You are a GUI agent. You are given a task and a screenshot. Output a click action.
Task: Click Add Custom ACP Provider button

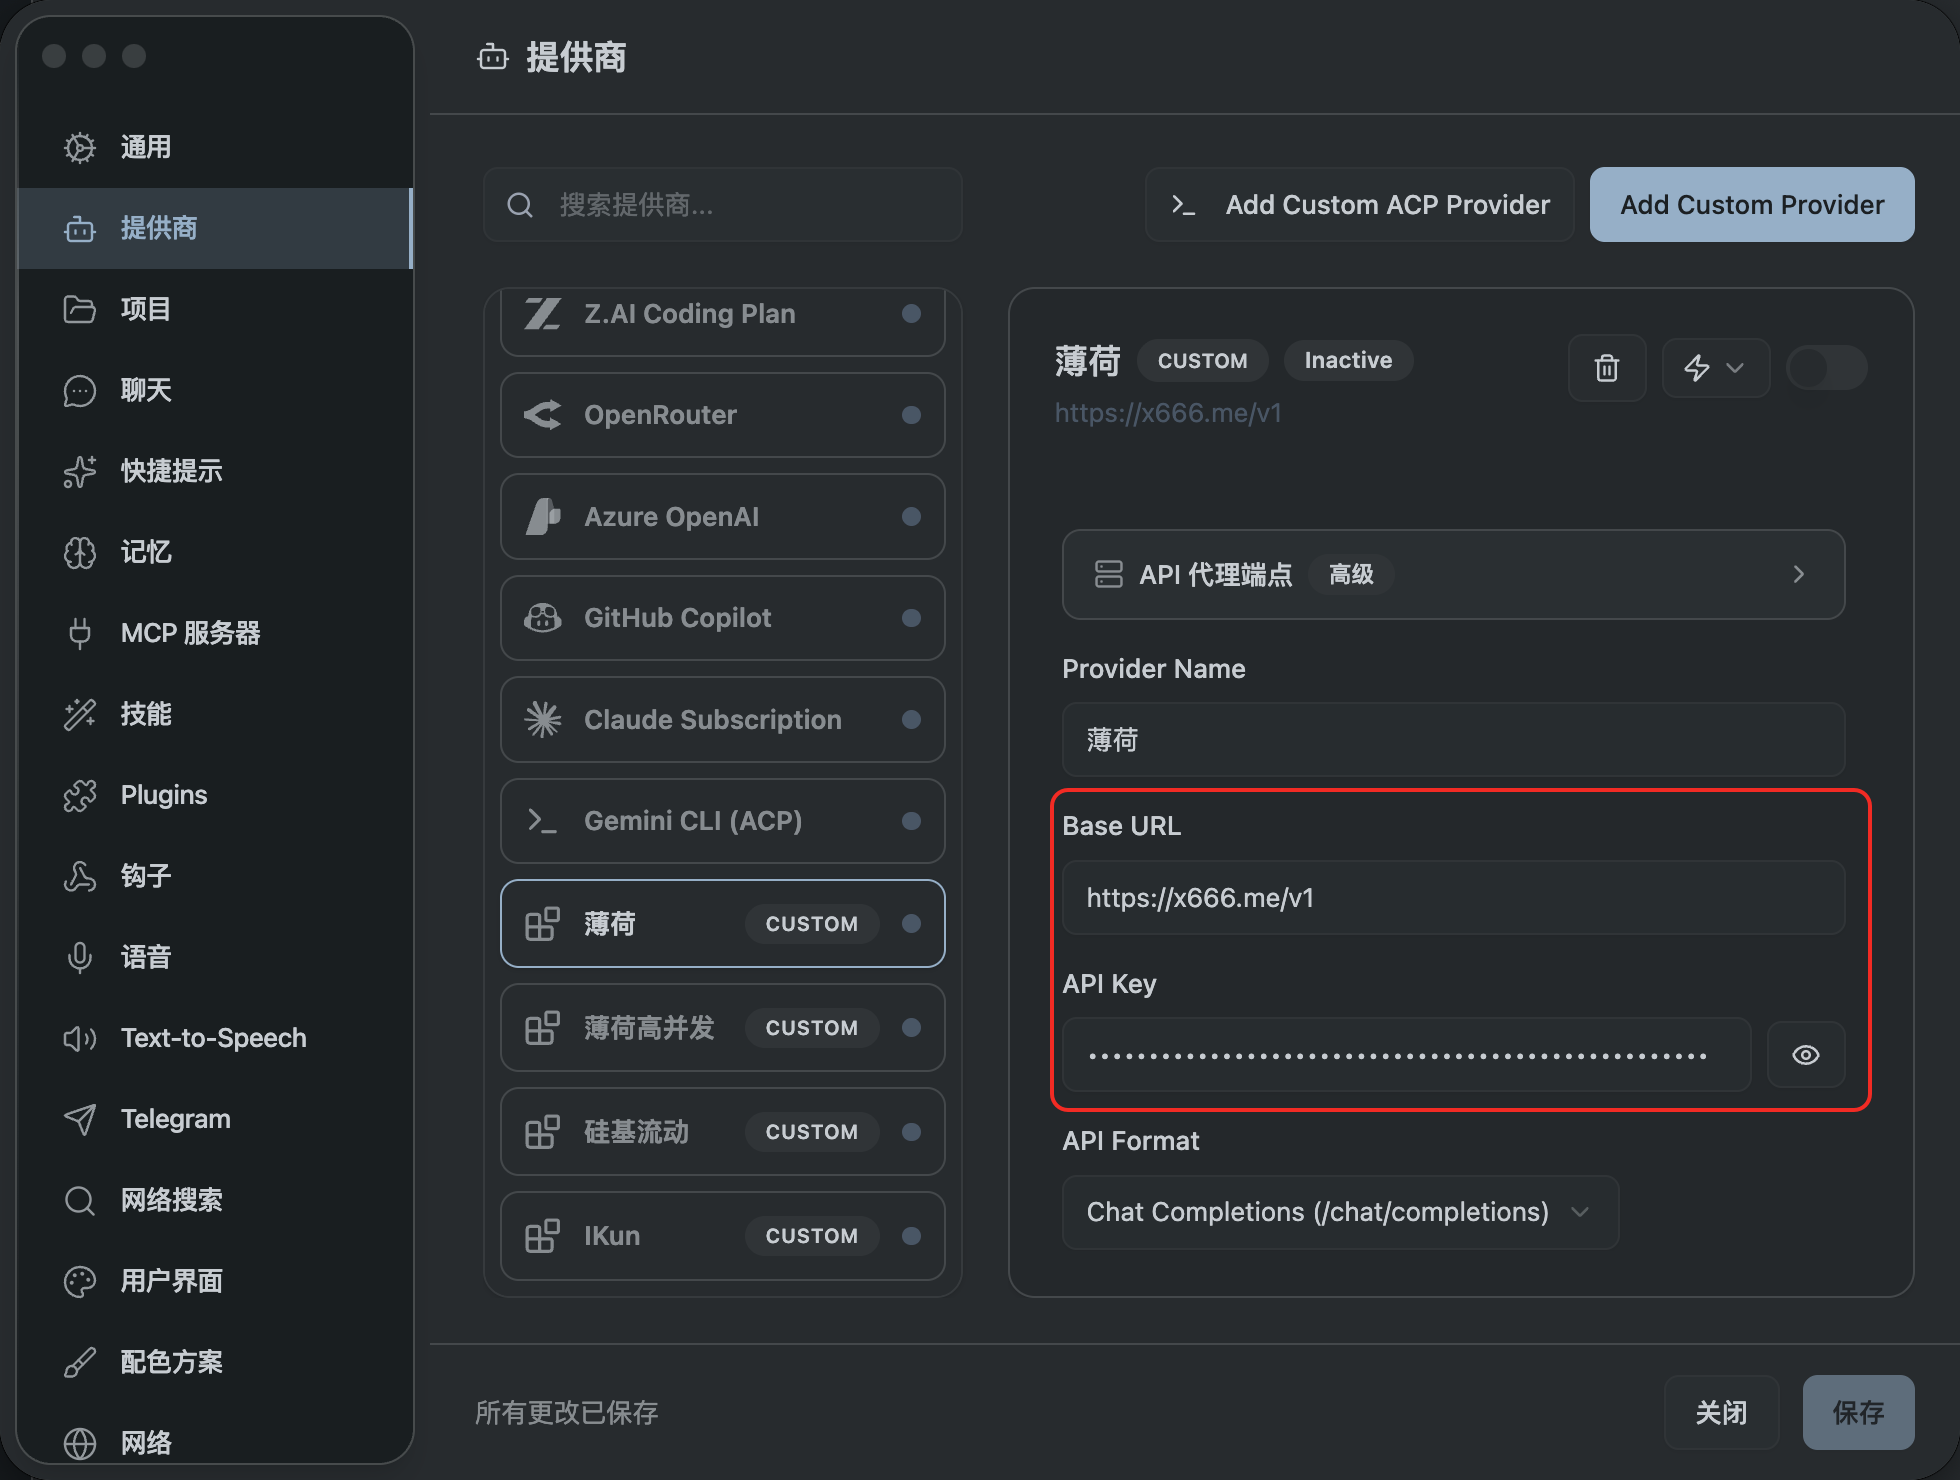click(1359, 204)
